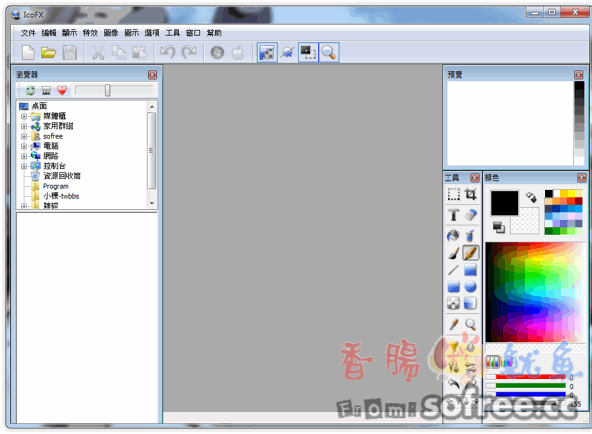Select the Pencil tool in tools panel
Image resolution: width=592 pixels, height=434 pixels.
click(470, 253)
